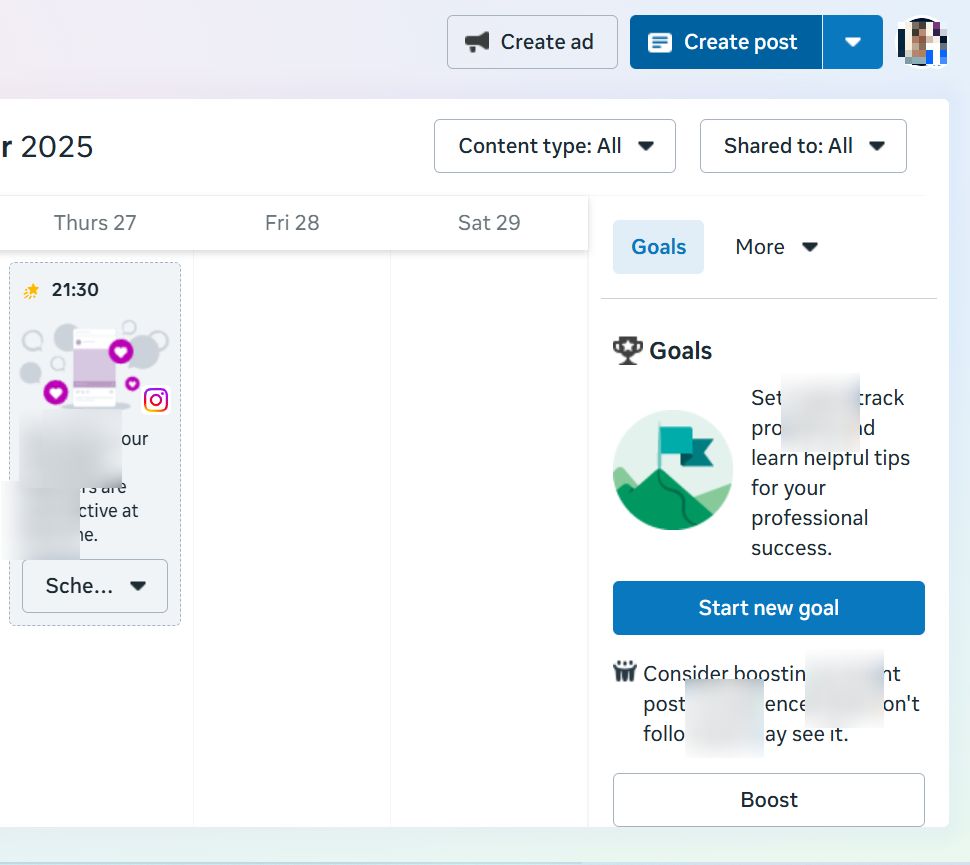Expand the arrow beside Create post
This screenshot has height=865, width=970.
[x=853, y=42]
